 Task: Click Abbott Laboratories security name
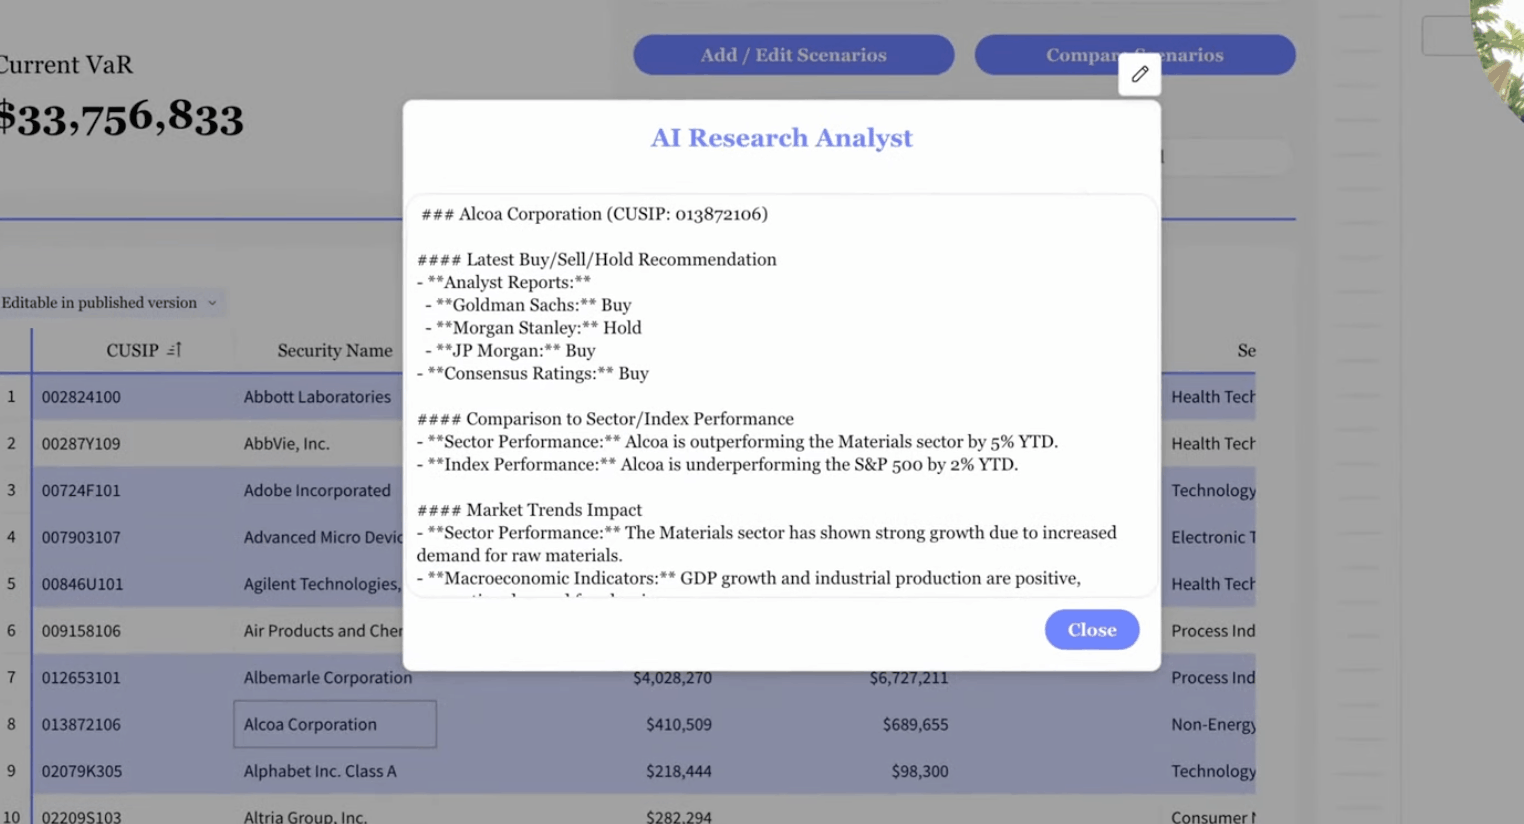(317, 397)
